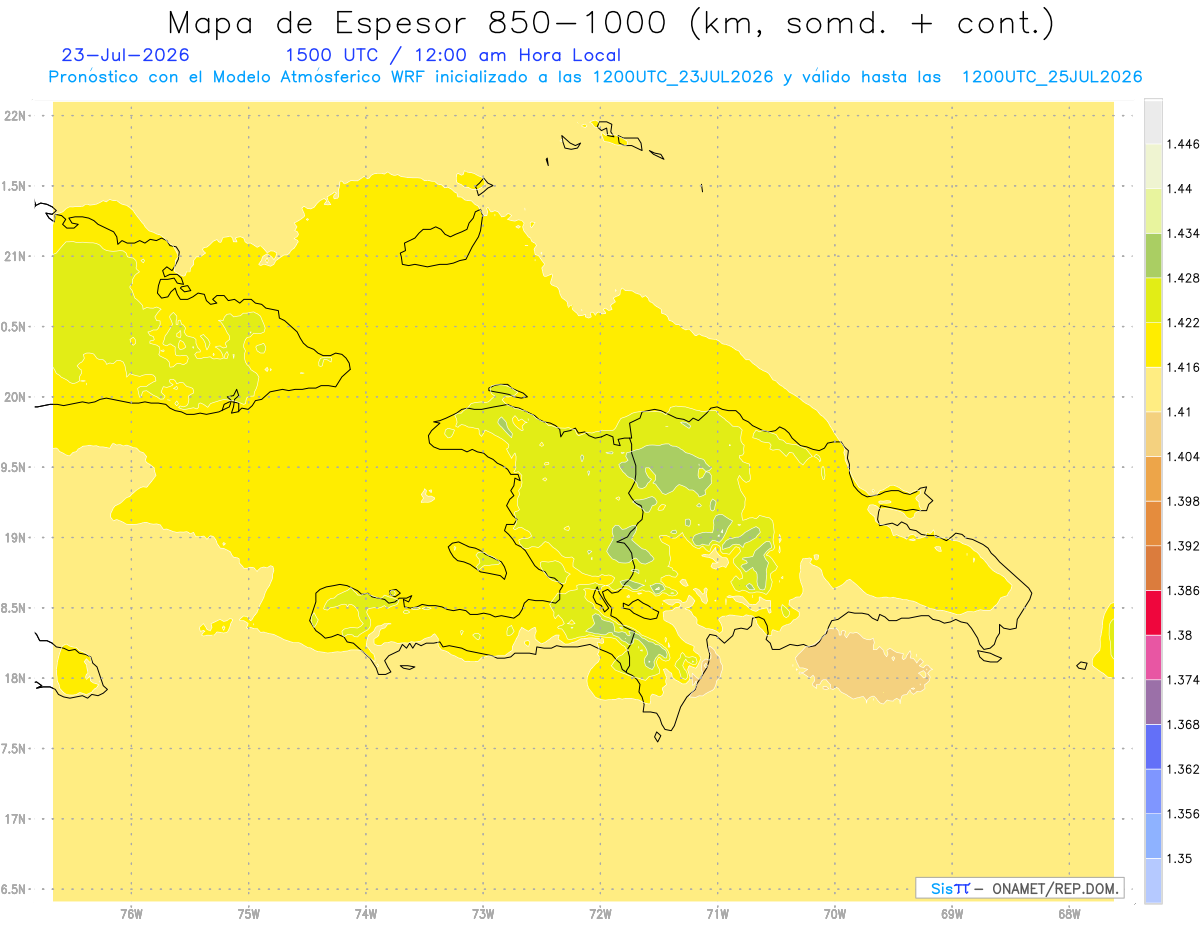This screenshot has height=927, width=1200.
Task: Click the "1.422" colorbar value
Action: click(x=1183, y=322)
